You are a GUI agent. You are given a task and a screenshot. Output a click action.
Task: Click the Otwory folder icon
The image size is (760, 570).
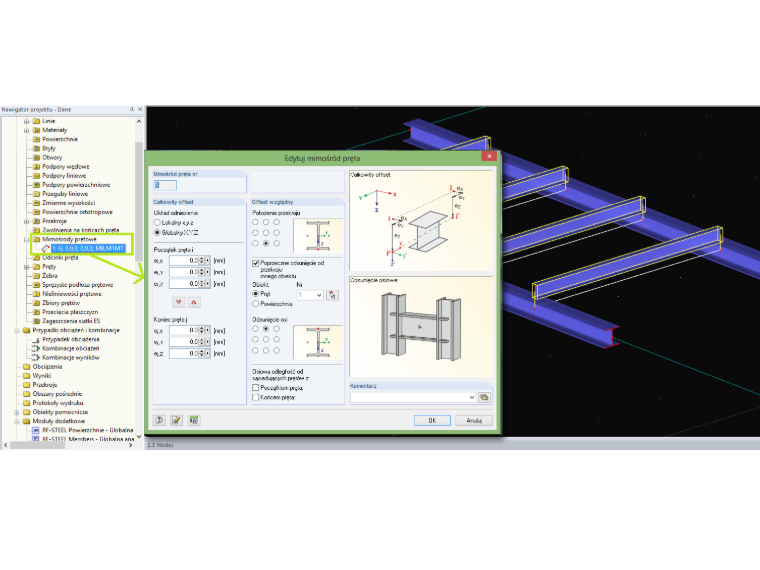[36, 158]
